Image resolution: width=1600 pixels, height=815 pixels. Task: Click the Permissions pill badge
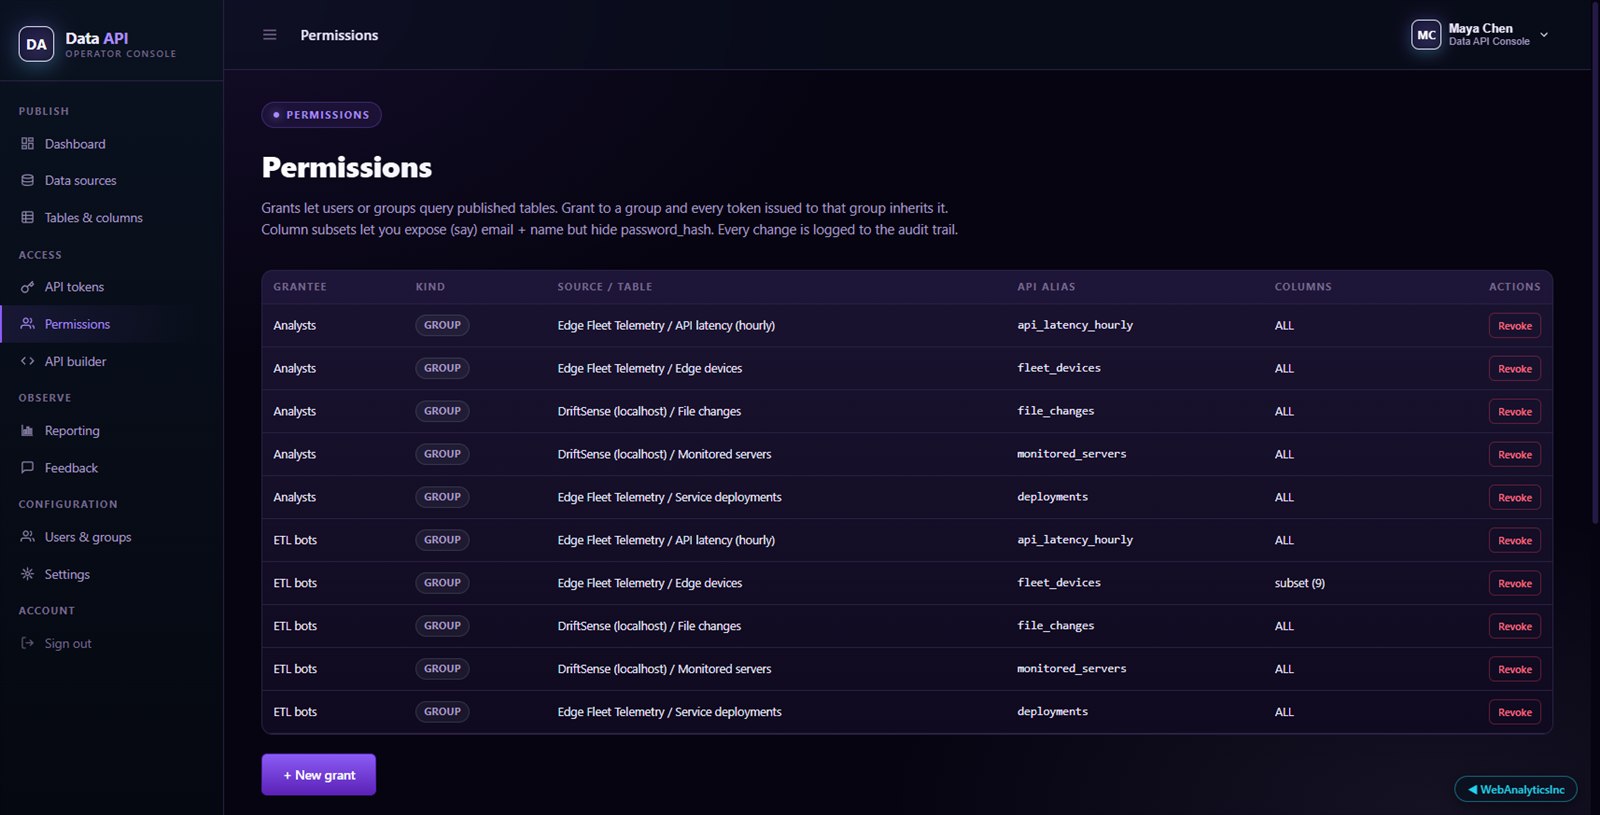pos(321,115)
